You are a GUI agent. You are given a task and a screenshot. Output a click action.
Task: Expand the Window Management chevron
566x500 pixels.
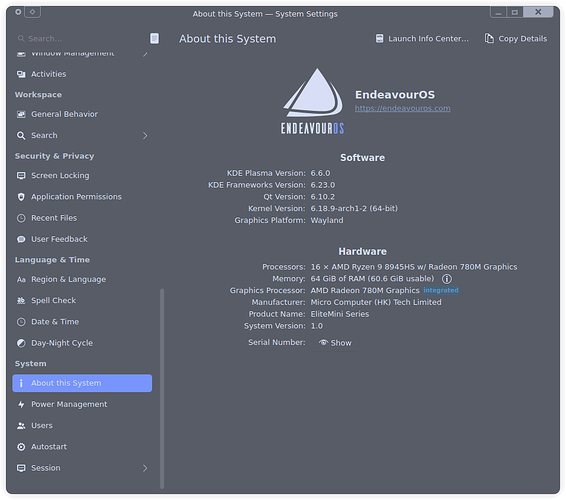click(145, 54)
